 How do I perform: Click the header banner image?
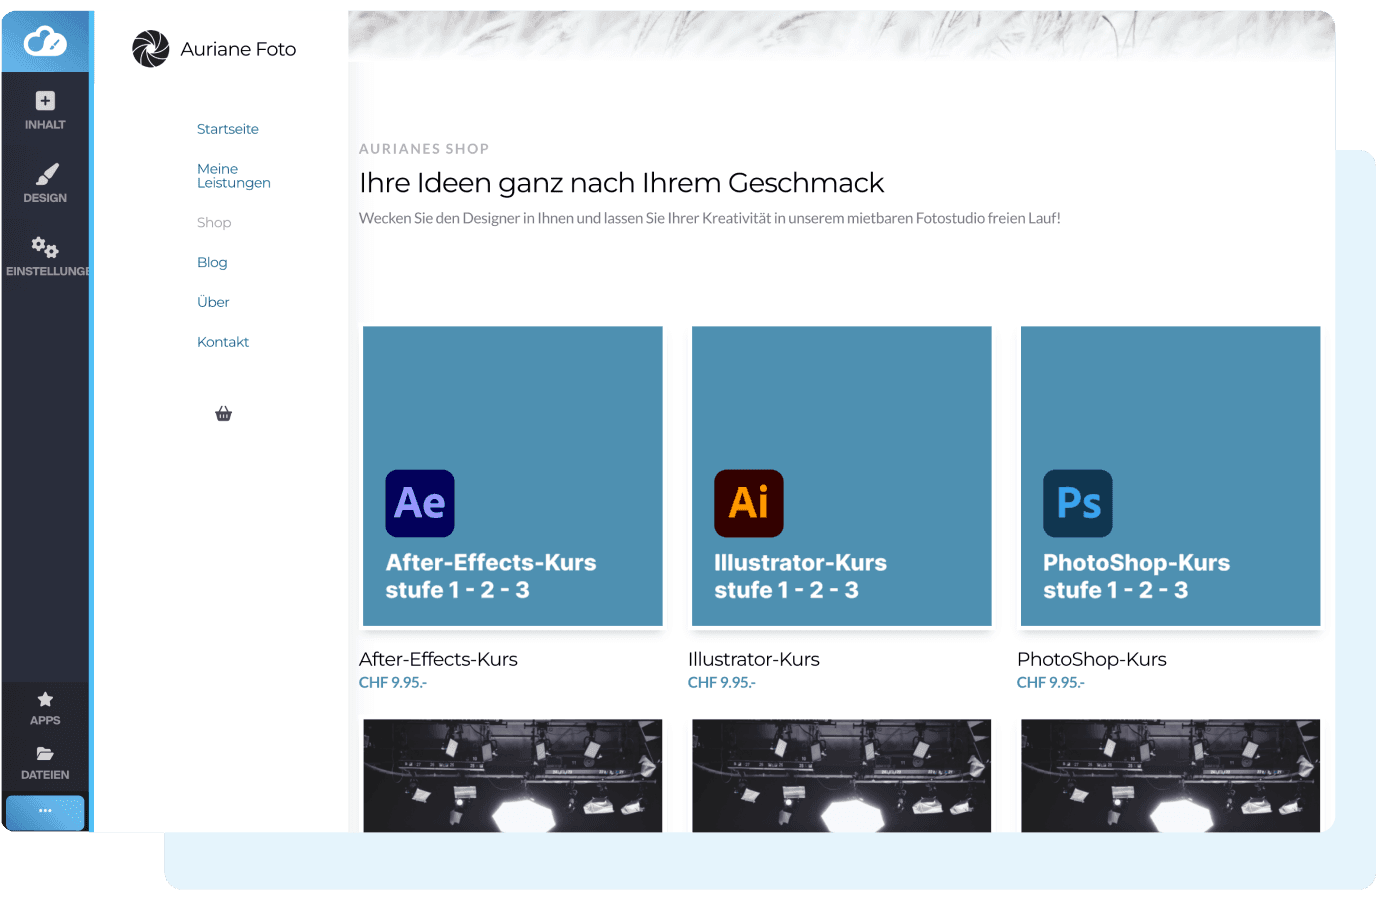coord(842,36)
